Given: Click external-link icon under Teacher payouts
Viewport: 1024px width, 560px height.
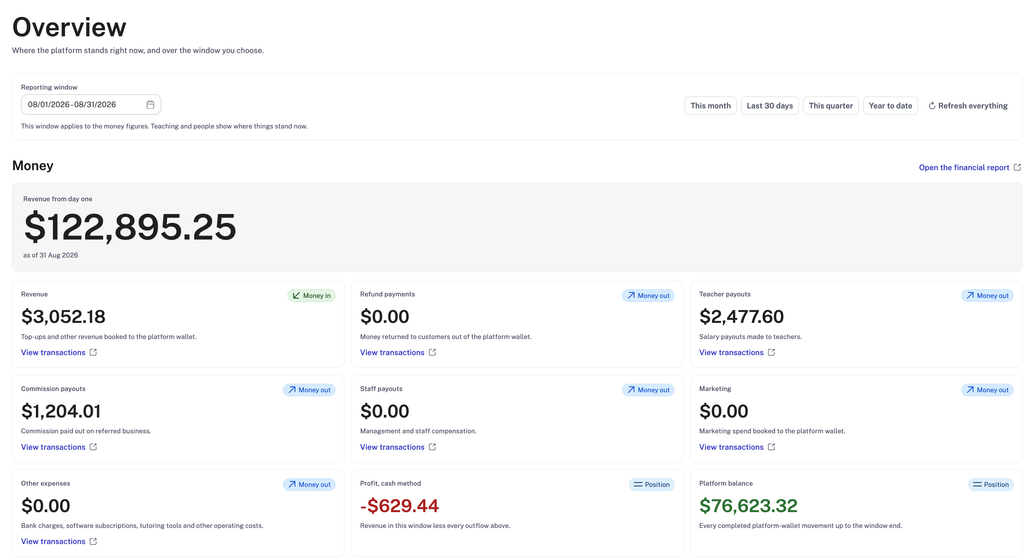Looking at the screenshot, I should (x=771, y=352).
